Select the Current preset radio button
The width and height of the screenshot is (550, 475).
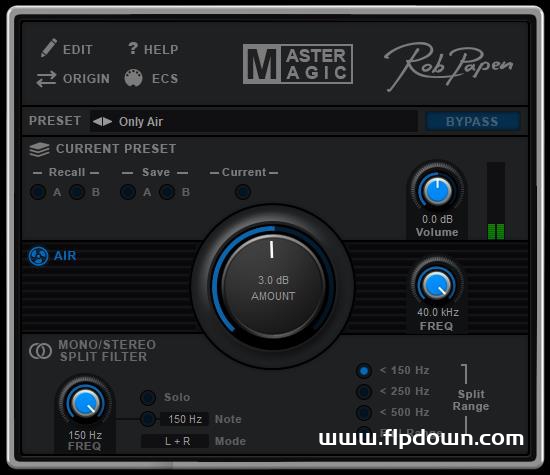point(243,192)
